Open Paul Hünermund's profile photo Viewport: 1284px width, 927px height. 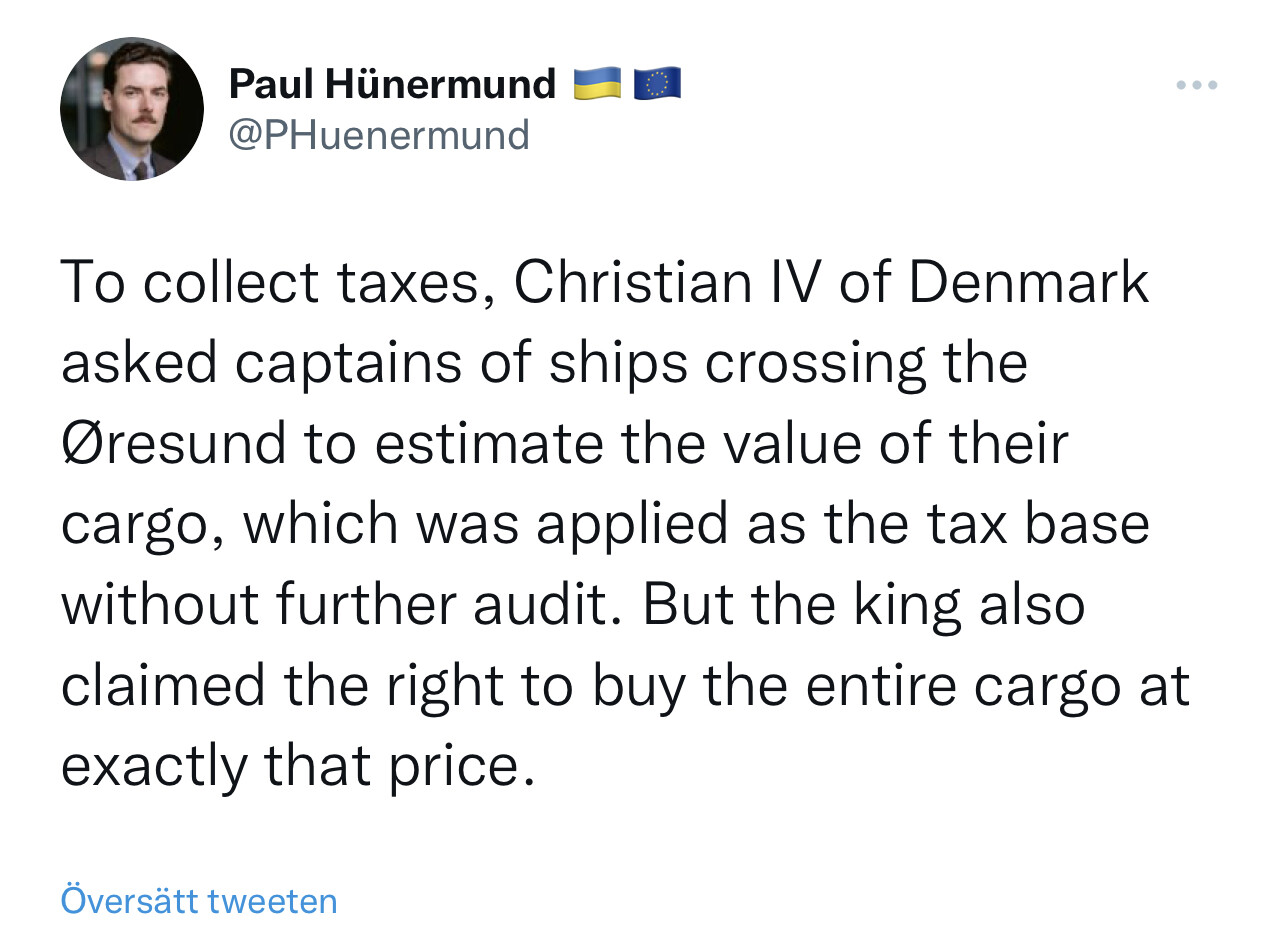(x=132, y=109)
